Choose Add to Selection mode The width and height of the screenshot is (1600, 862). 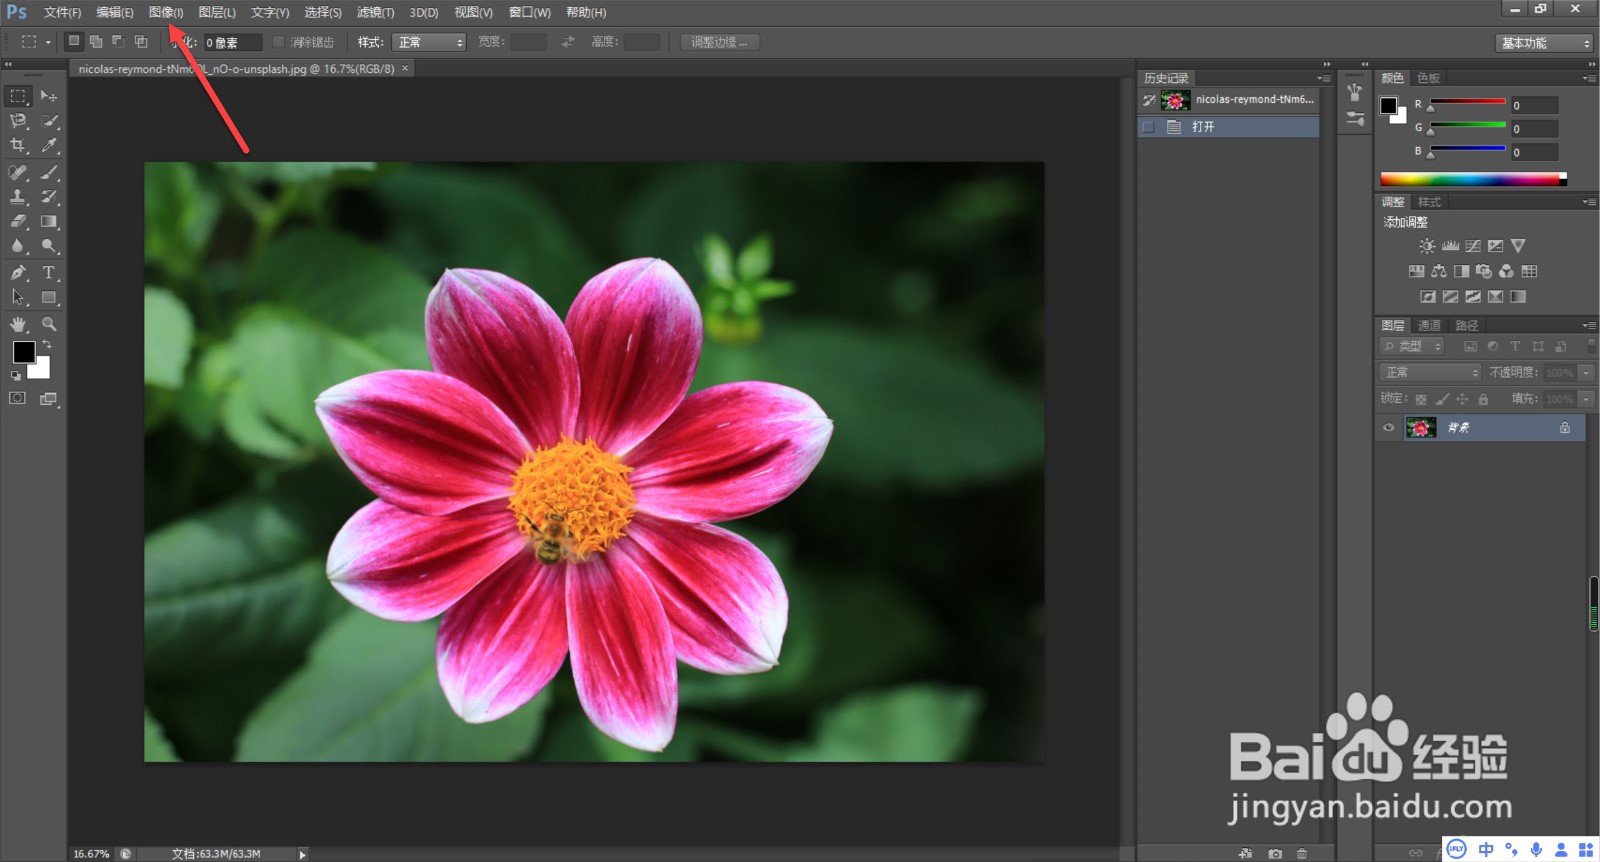(96, 41)
